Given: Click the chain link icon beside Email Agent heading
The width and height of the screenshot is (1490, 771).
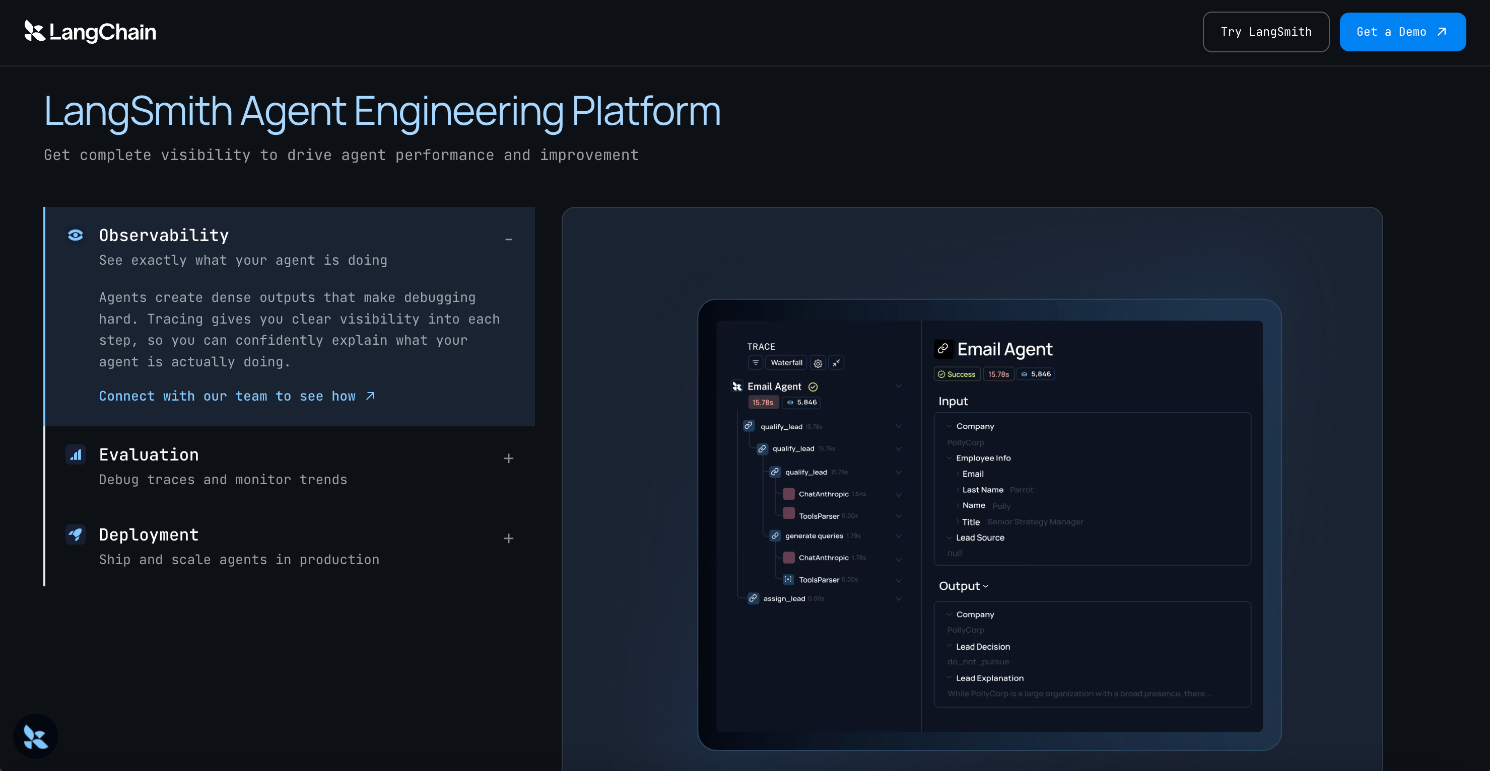Looking at the screenshot, I should [x=942, y=349].
